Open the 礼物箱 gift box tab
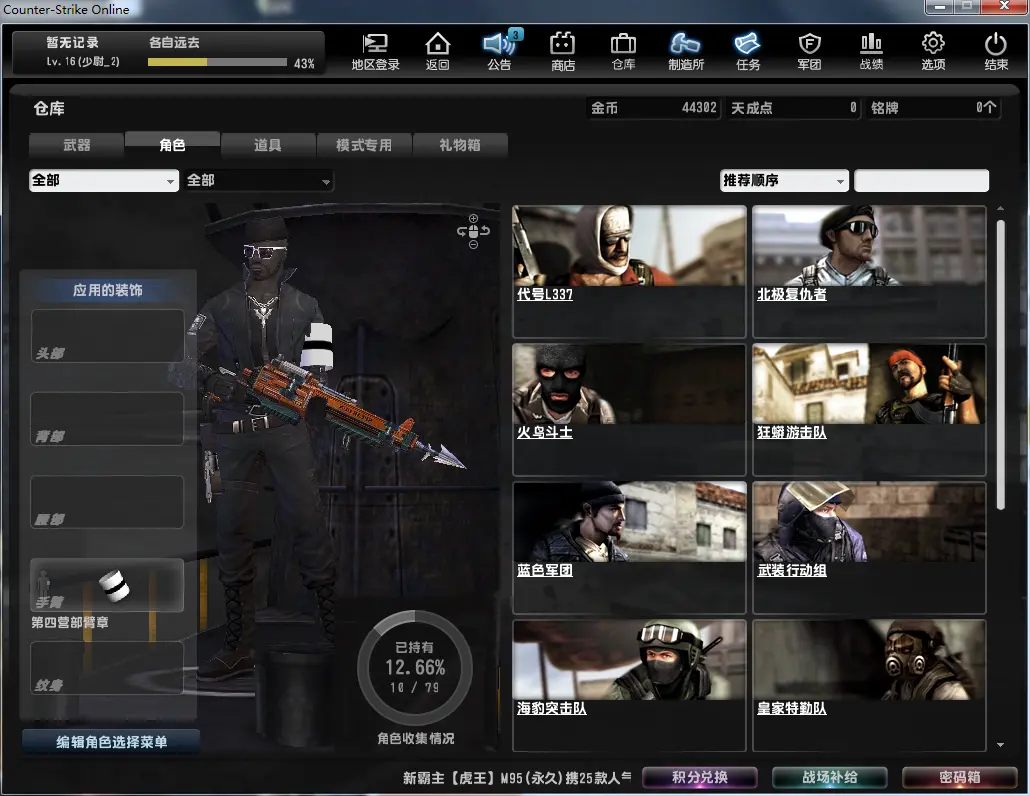The height and width of the screenshot is (796, 1030). (x=460, y=144)
